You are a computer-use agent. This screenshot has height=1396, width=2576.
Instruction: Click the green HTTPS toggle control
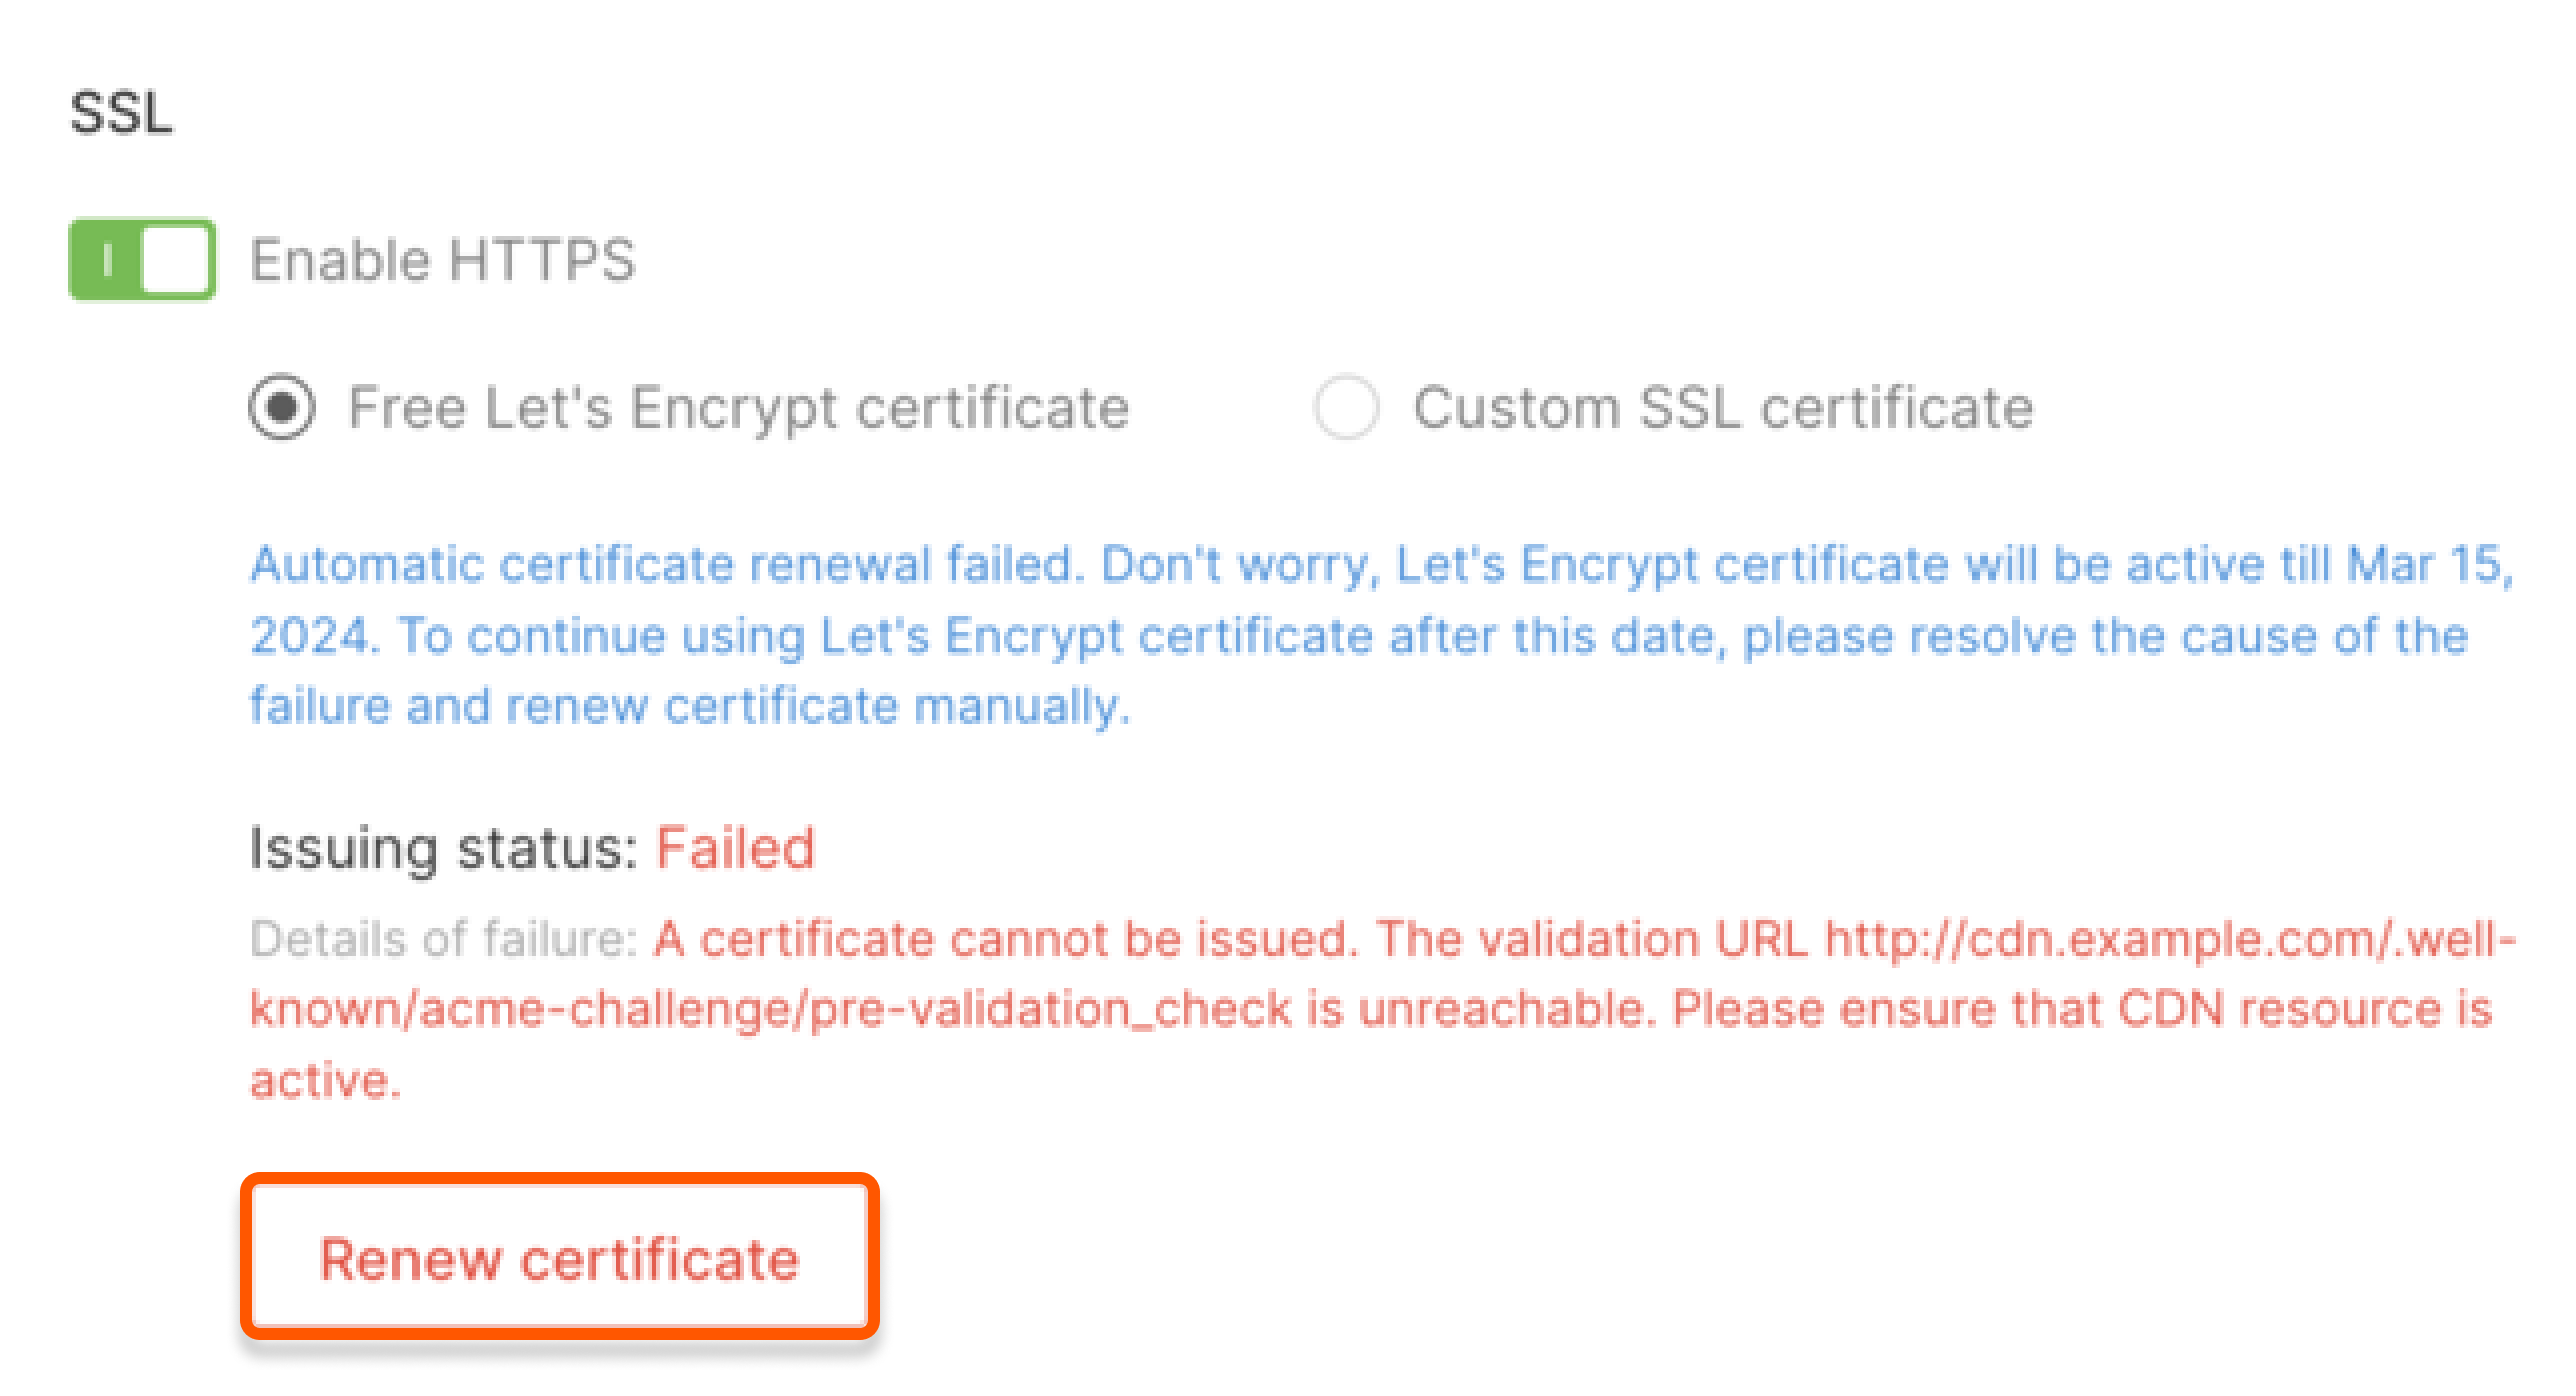140,260
